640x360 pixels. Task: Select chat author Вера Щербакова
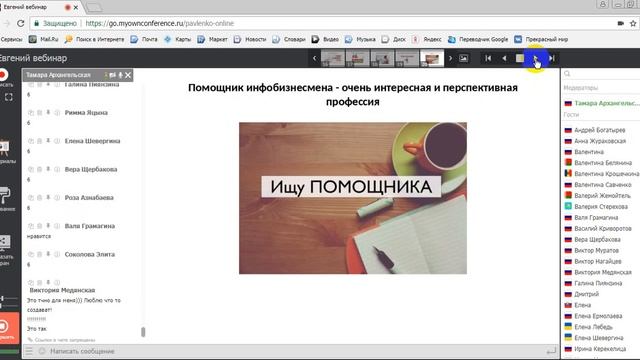pos(91,169)
